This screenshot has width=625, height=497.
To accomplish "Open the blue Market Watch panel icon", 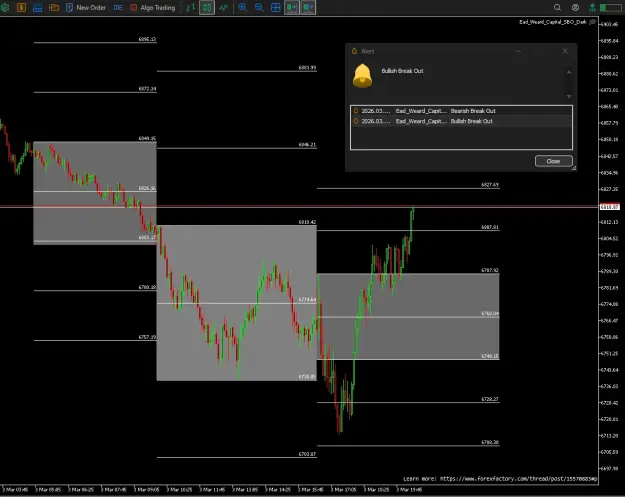I will pyautogui.click(x=37, y=7).
